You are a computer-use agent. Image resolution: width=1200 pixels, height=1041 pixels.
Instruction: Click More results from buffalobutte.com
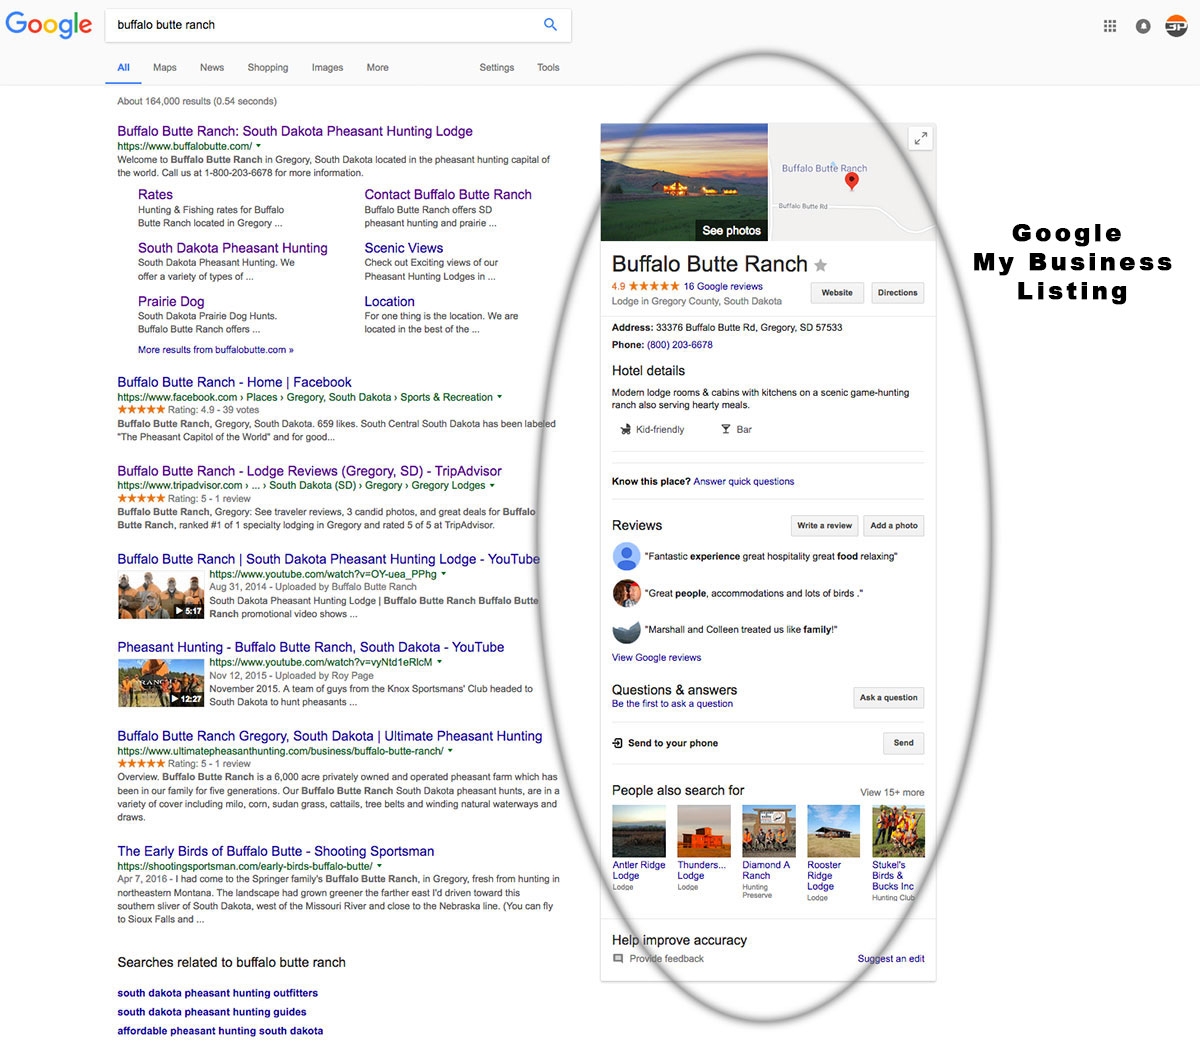[x=216, y=350]
